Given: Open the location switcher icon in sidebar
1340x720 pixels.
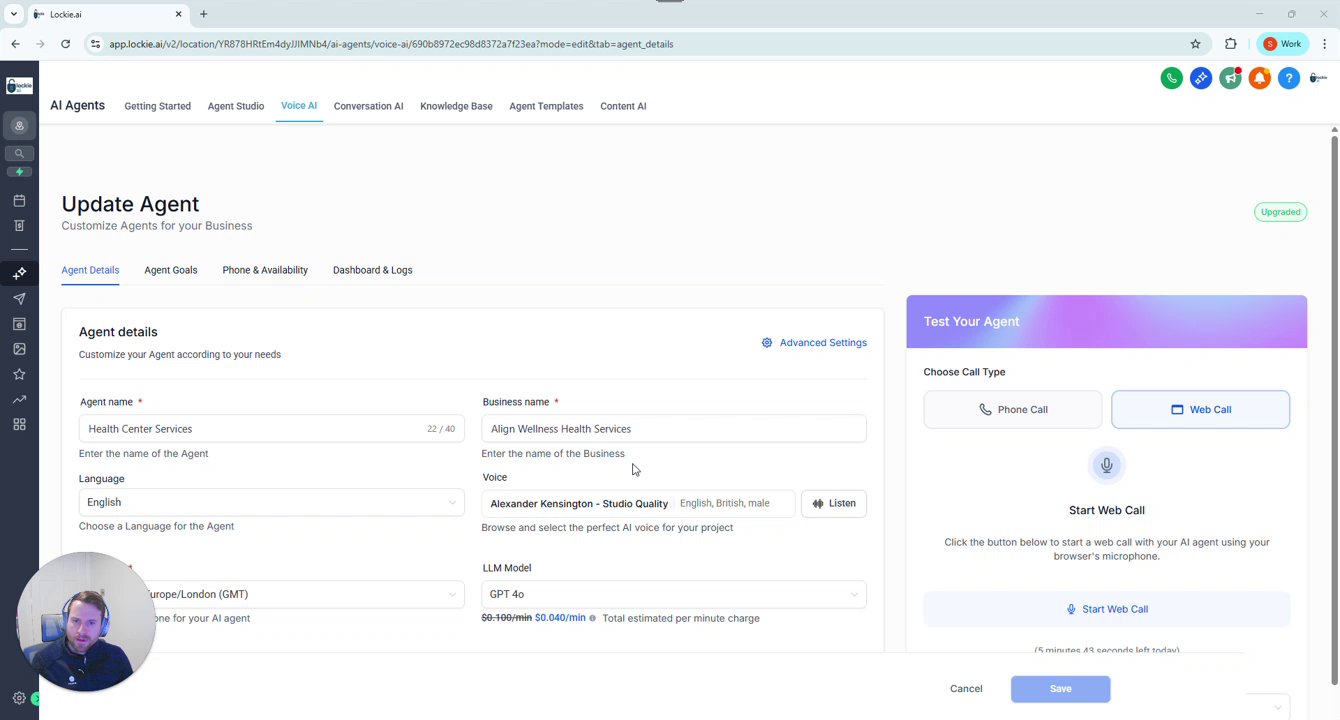Looking at the screenshot, I should [x=19, y=126].
